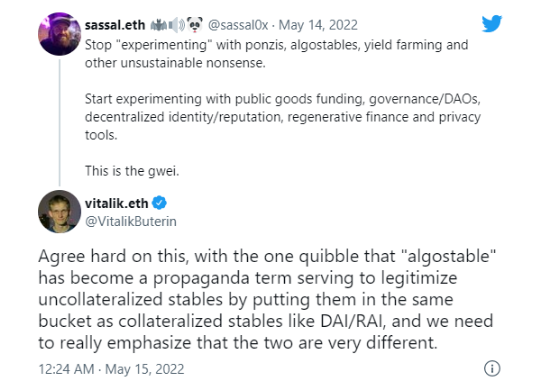548x383 pixels.
Task: Click the Twitter bird logo
Action: tap(492, 23)
